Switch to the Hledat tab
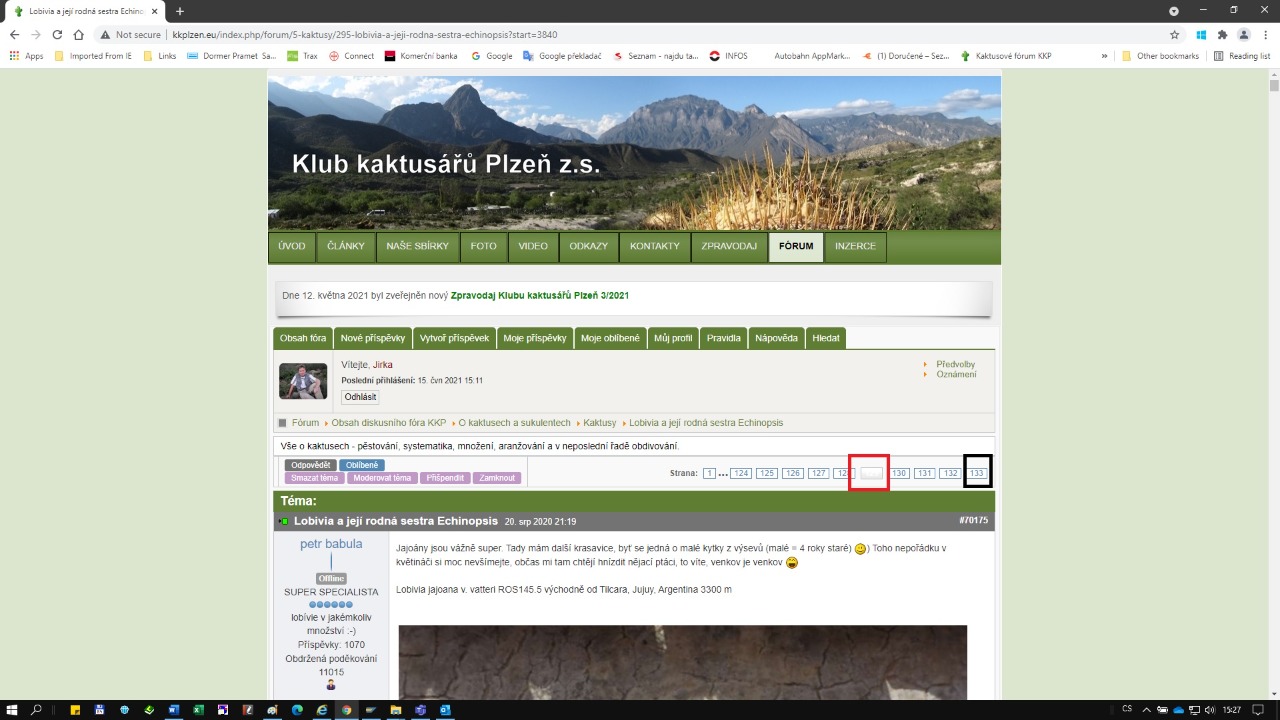The image size is (1280, 720). tap(826, 338)
